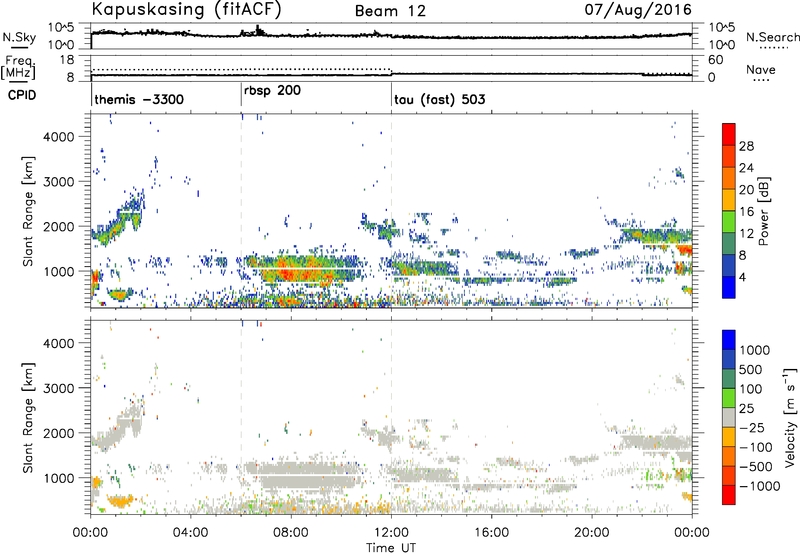Pick the yellow -25 to -100 Velocity color segment

pos(729,437)
